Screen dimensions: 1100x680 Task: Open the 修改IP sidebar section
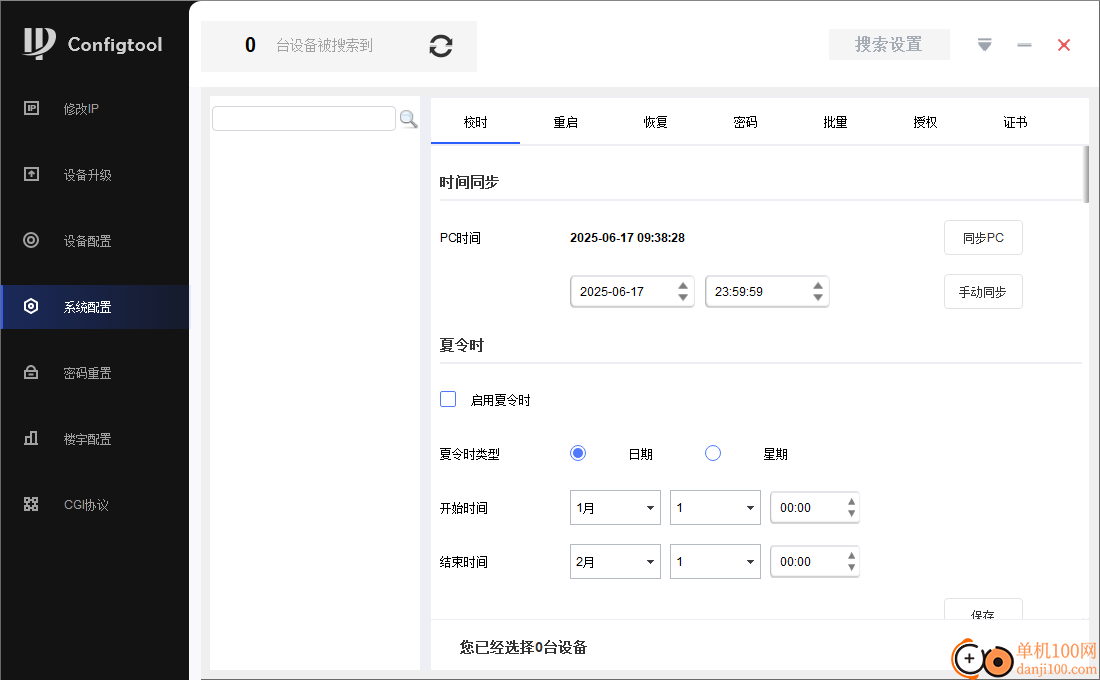pyautogui.click(x=95, y=109)
